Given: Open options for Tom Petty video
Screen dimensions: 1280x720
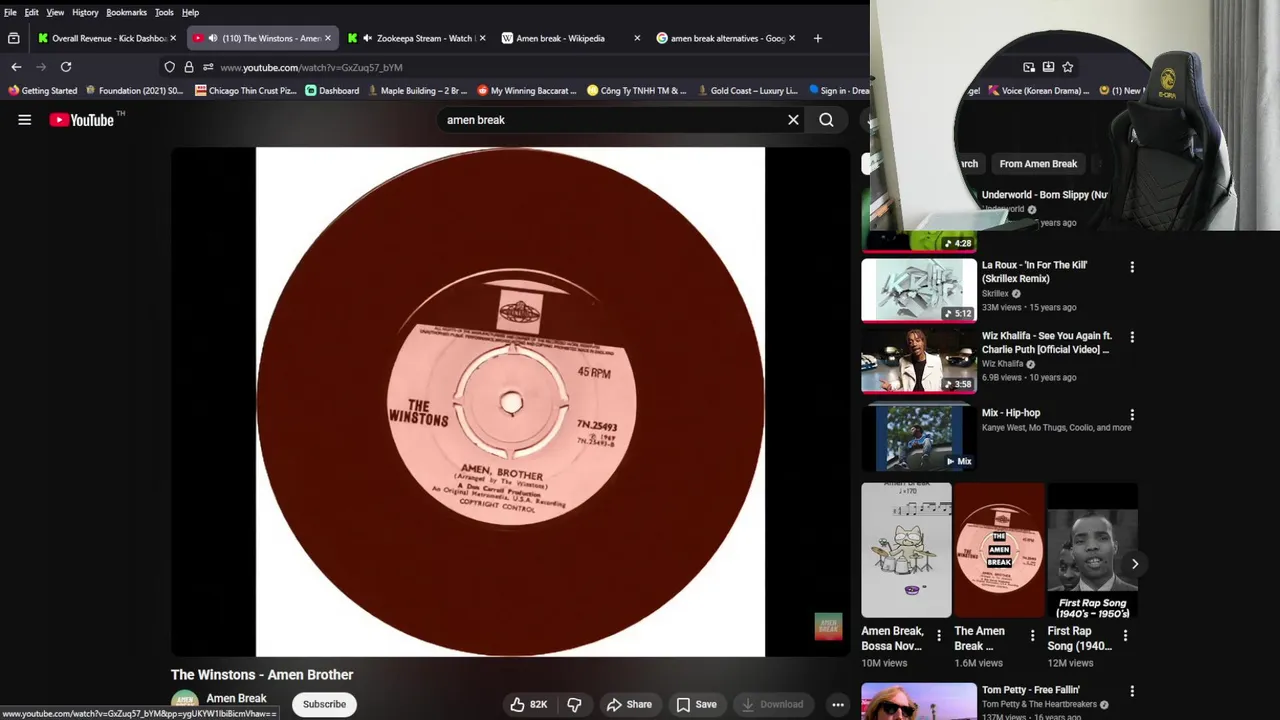Looking at the screenshot, I should point(1132,691).
